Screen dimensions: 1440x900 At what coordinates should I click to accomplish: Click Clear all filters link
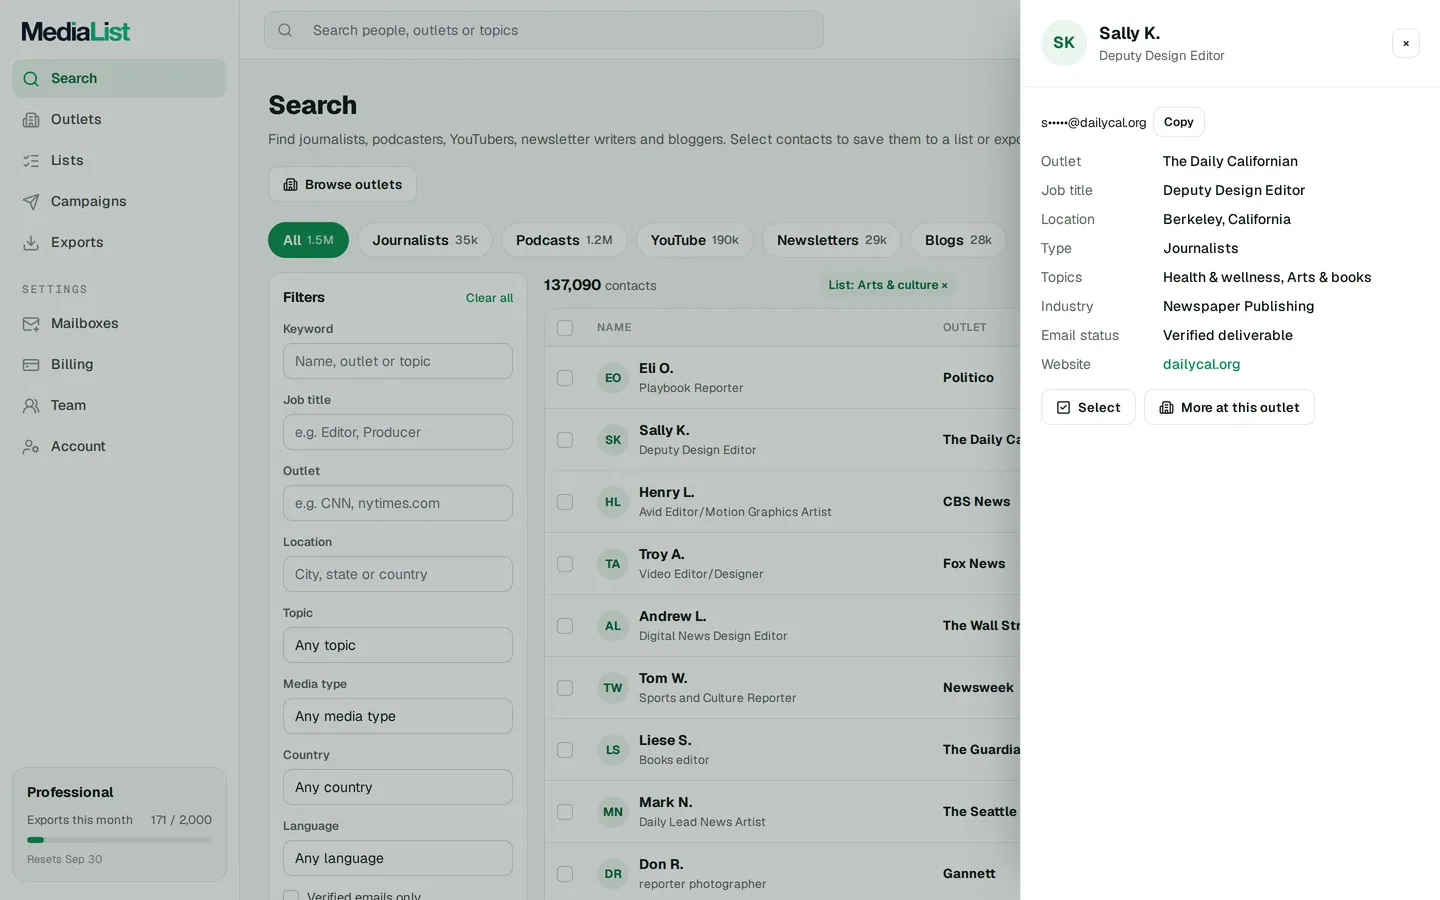489,298
